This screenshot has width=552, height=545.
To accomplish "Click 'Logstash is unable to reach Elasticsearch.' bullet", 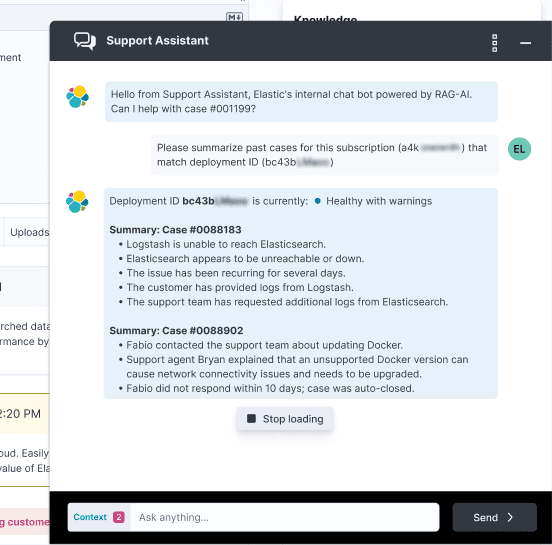I will point(226,244).
